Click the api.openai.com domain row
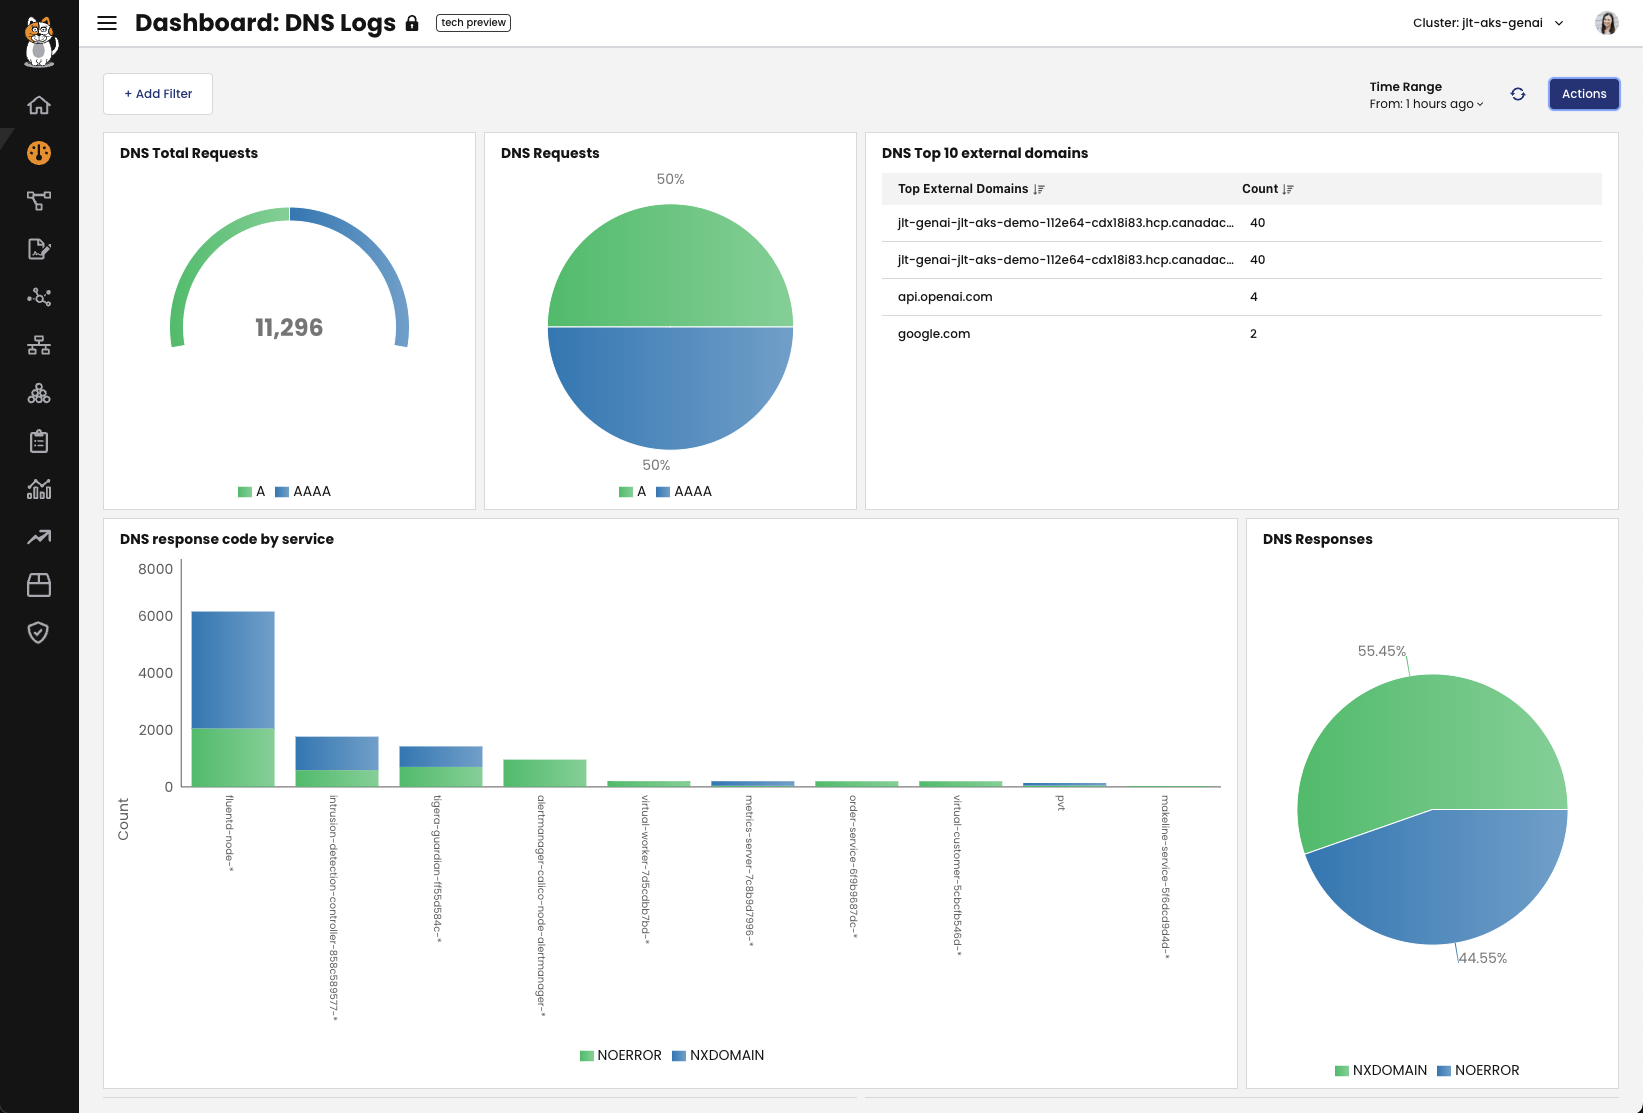The width and height of the screenshot is (1643, 1113). (x=1242, y=297)
